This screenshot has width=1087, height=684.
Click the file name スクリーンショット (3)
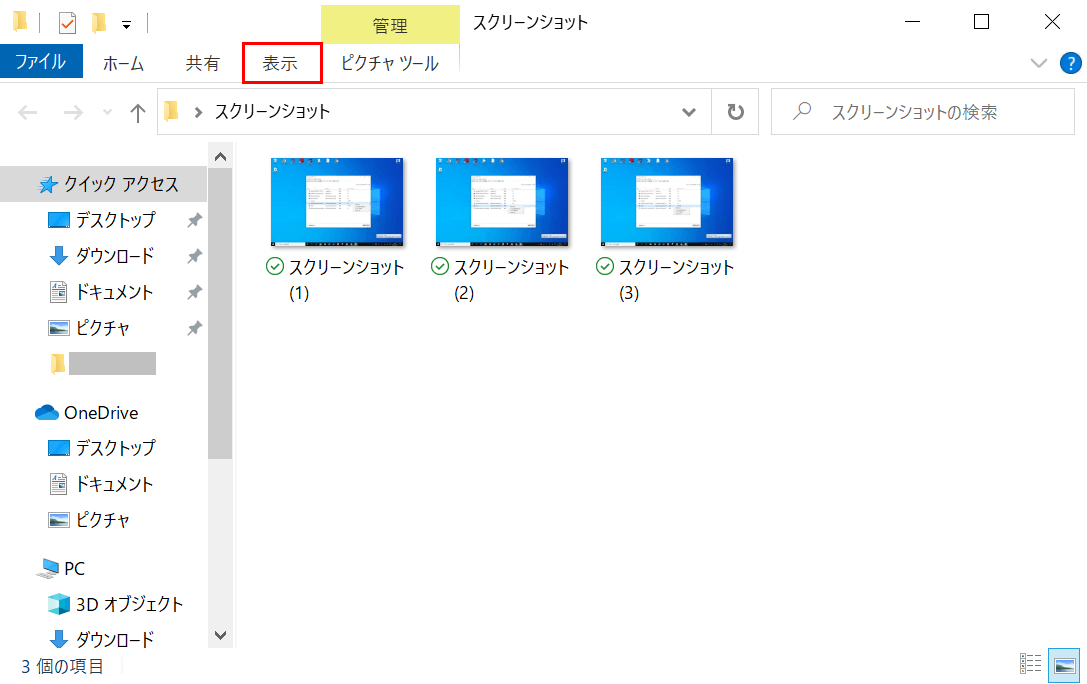point(676,280)
